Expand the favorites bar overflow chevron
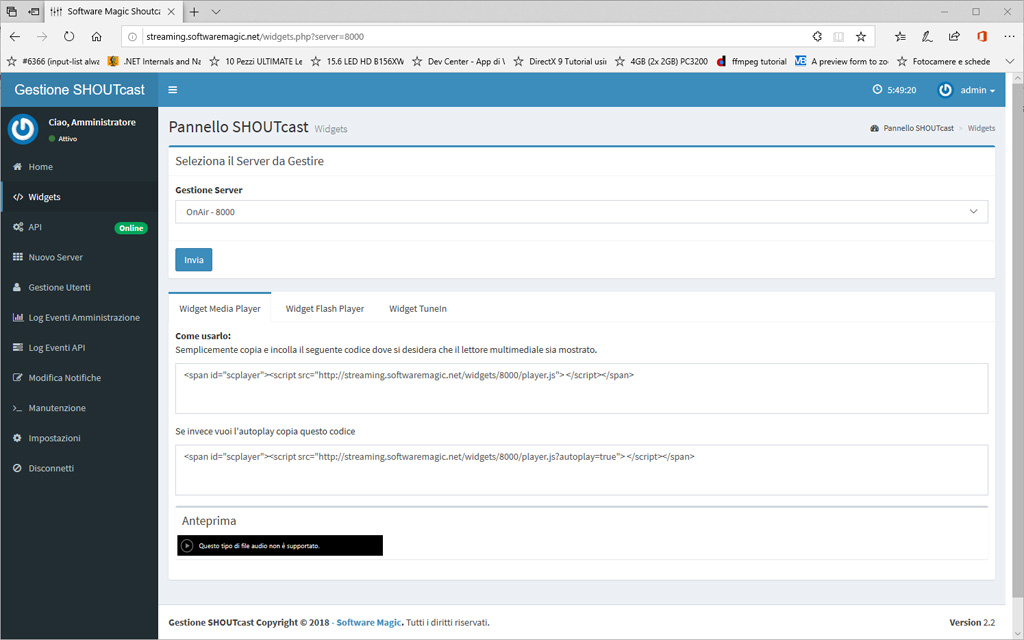 coord(1010,61)
